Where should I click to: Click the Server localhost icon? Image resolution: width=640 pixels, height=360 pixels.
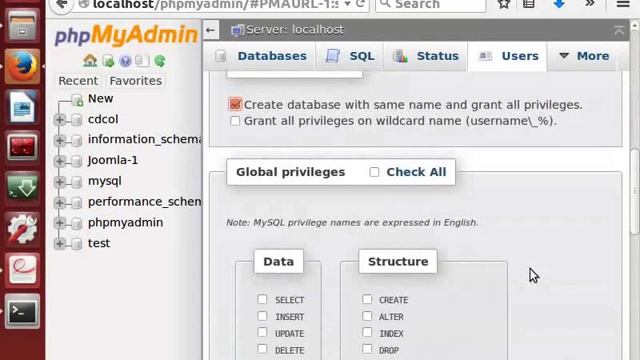(x=237, y=30)
